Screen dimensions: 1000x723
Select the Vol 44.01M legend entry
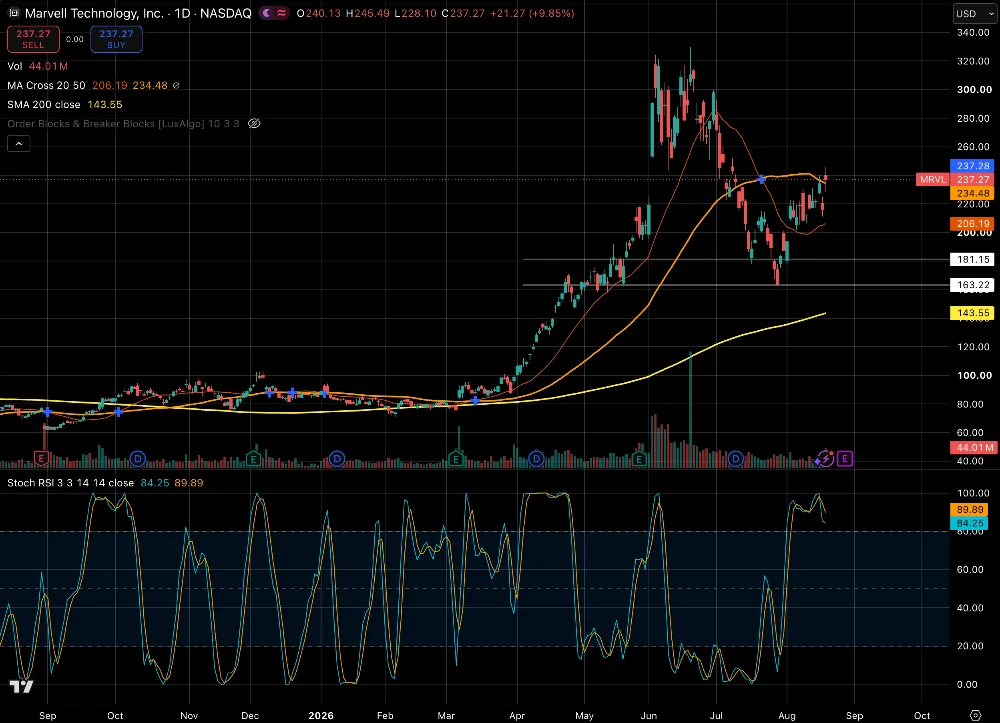tap(37, 66)
